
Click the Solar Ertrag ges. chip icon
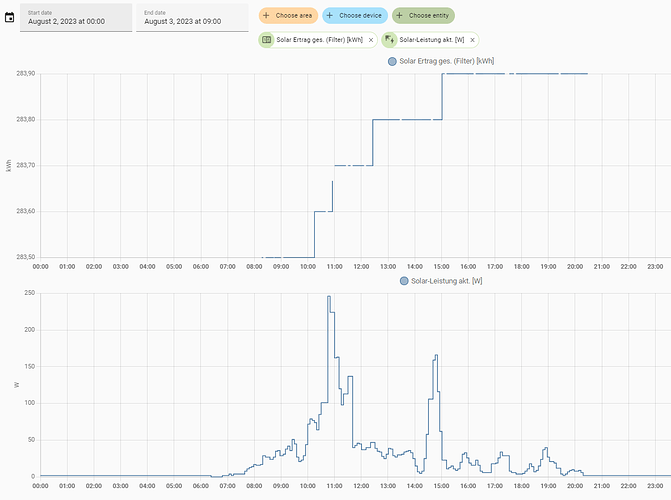click(x=266, y=40)
